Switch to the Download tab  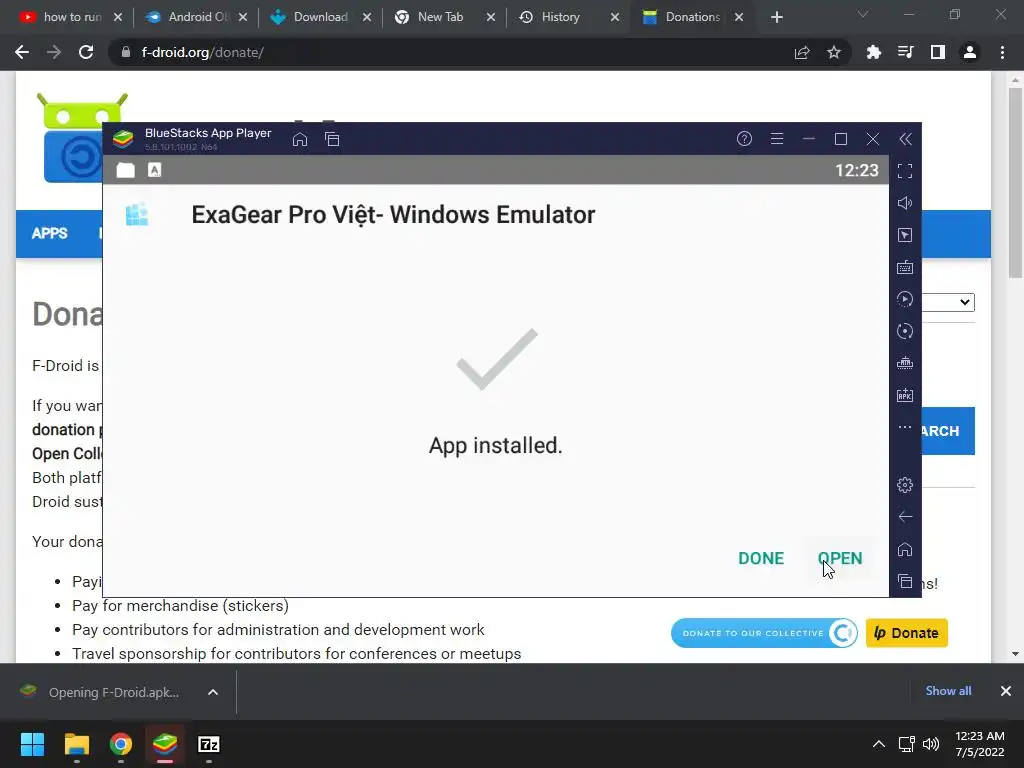pyautogui.click(x=320, y=17)
